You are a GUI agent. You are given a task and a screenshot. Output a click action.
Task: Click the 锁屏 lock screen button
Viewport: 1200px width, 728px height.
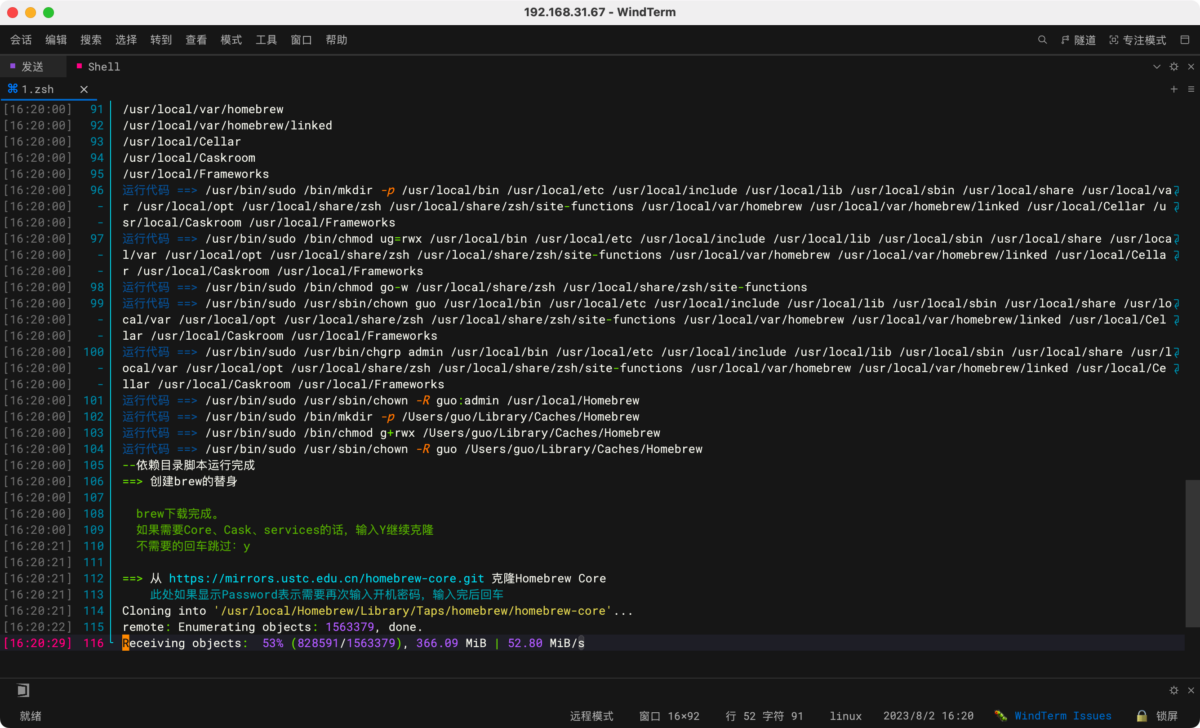1167,716
